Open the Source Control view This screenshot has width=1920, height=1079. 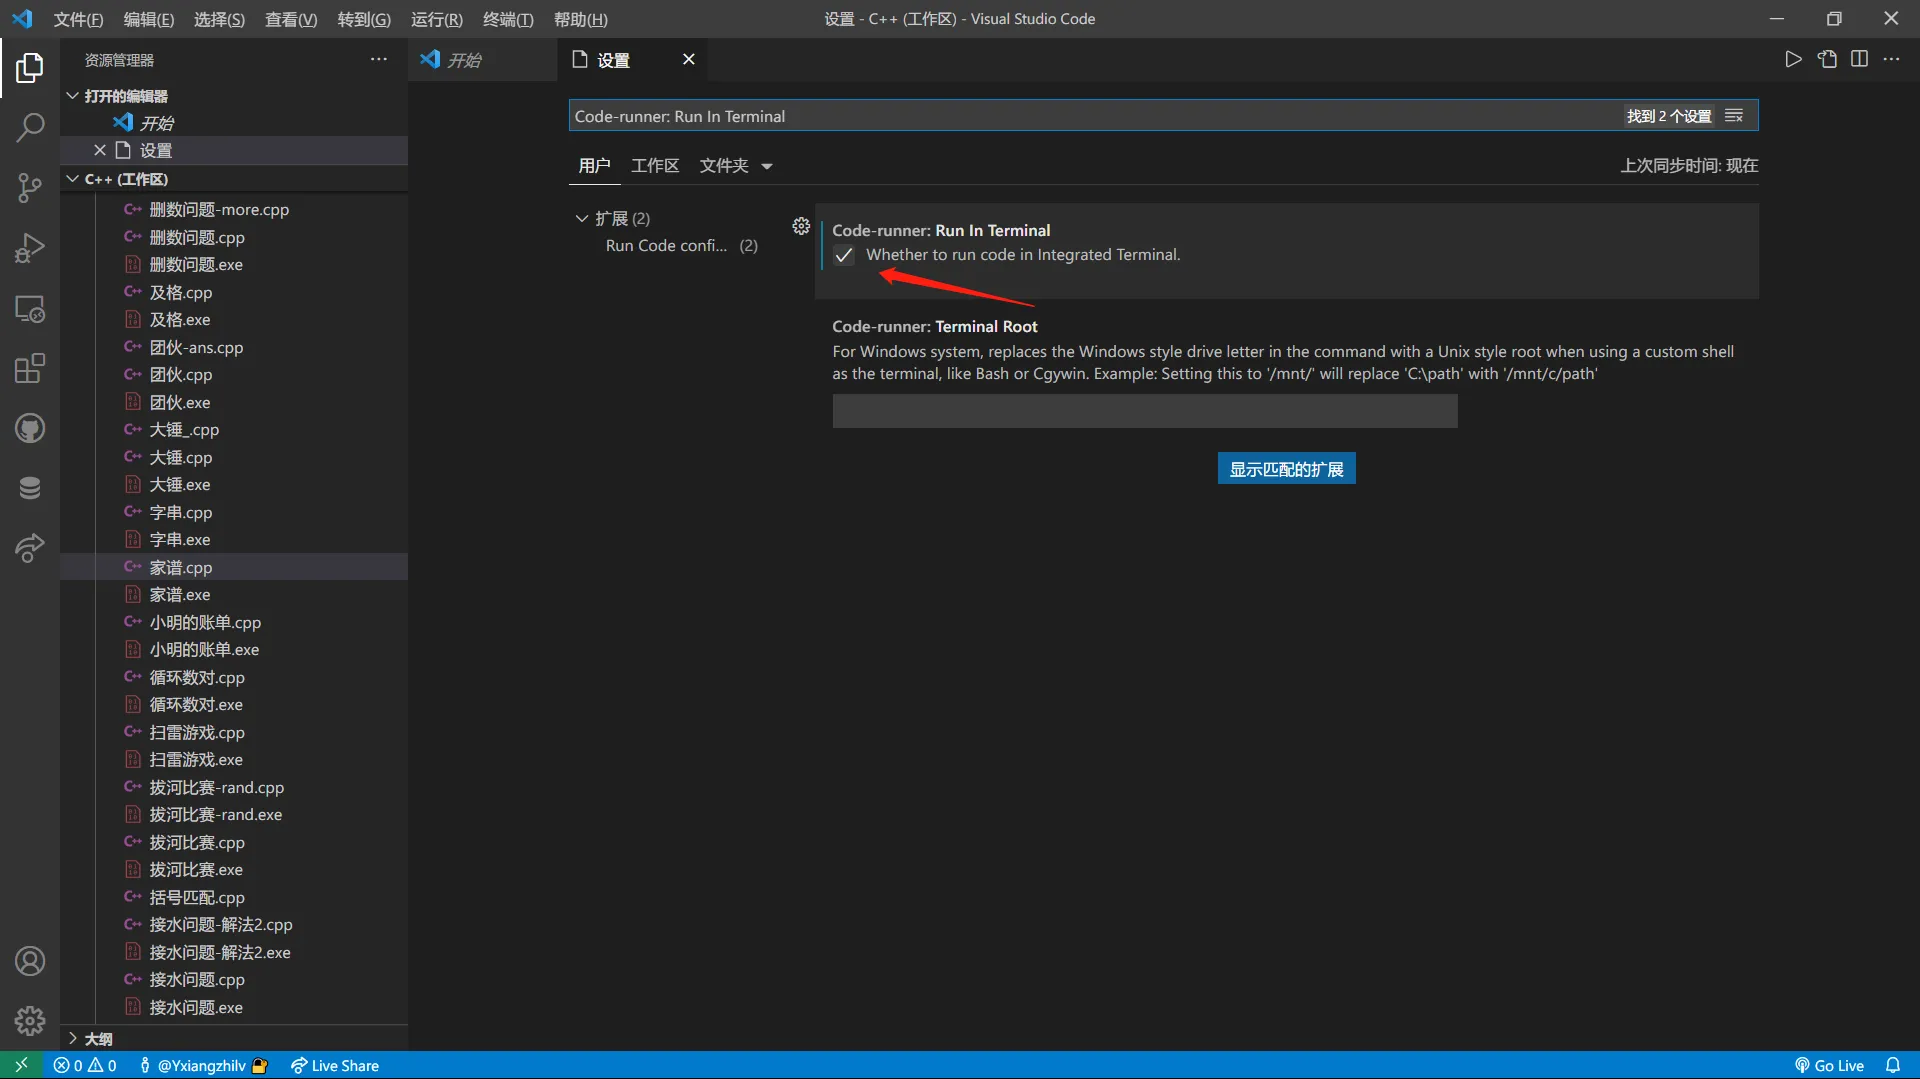coord(30,188)
